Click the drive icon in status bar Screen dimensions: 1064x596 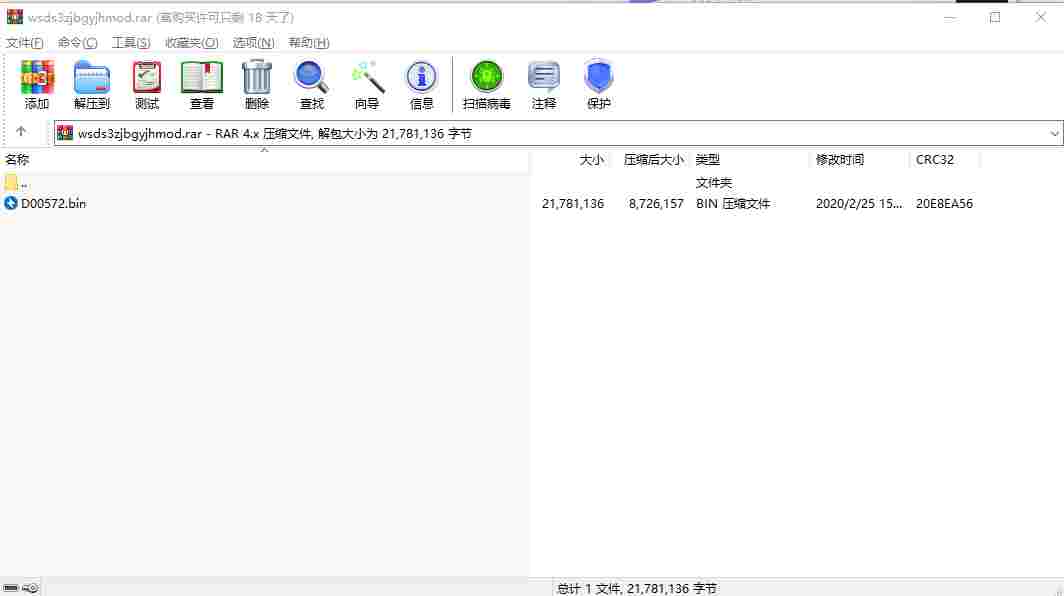tap(10, 588)
